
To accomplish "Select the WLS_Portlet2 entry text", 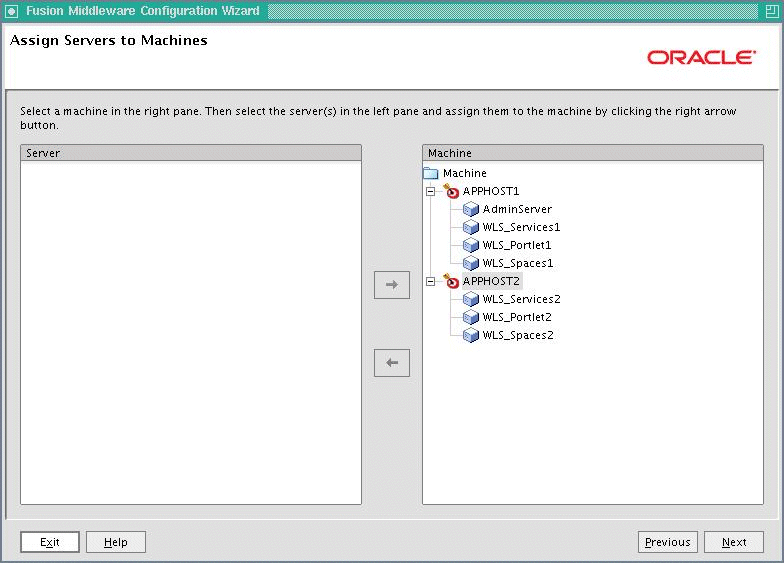I will [x=516, y=318].
